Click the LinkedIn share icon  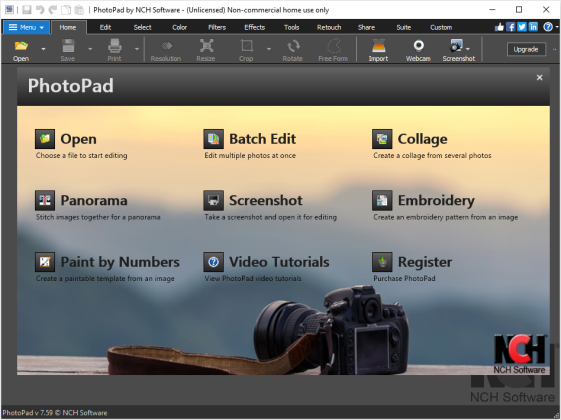coord(533,27)
